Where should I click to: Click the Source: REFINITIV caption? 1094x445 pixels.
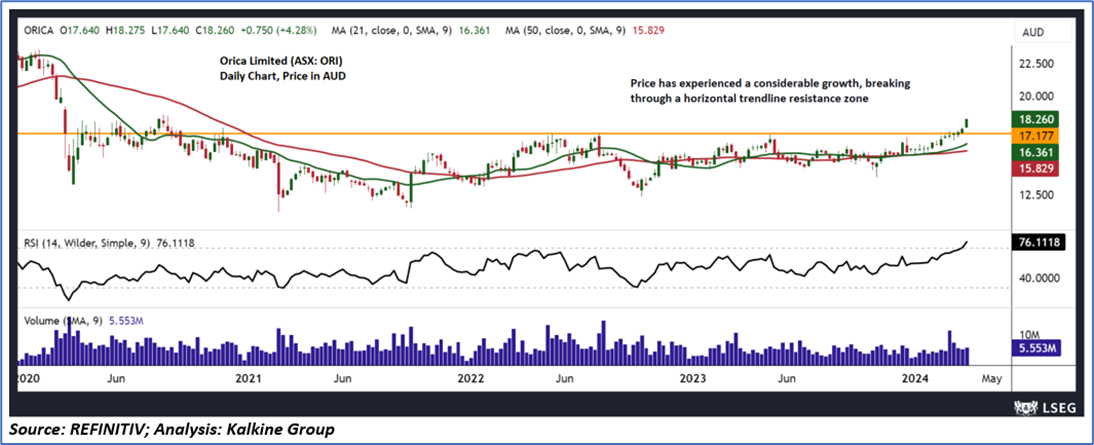172,428
